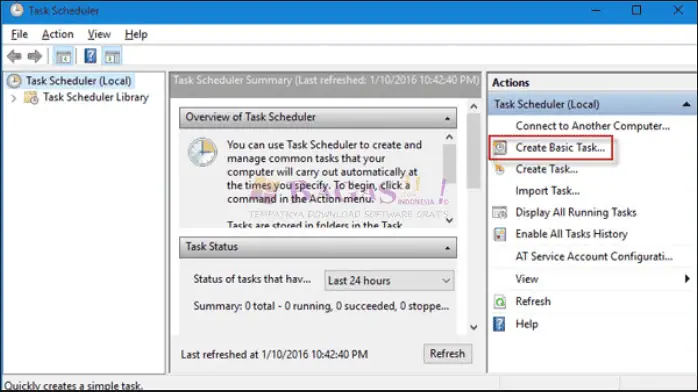Open the Action menu
The height and width of the screenshot is (392, 698).
click(x=57, y=34)
